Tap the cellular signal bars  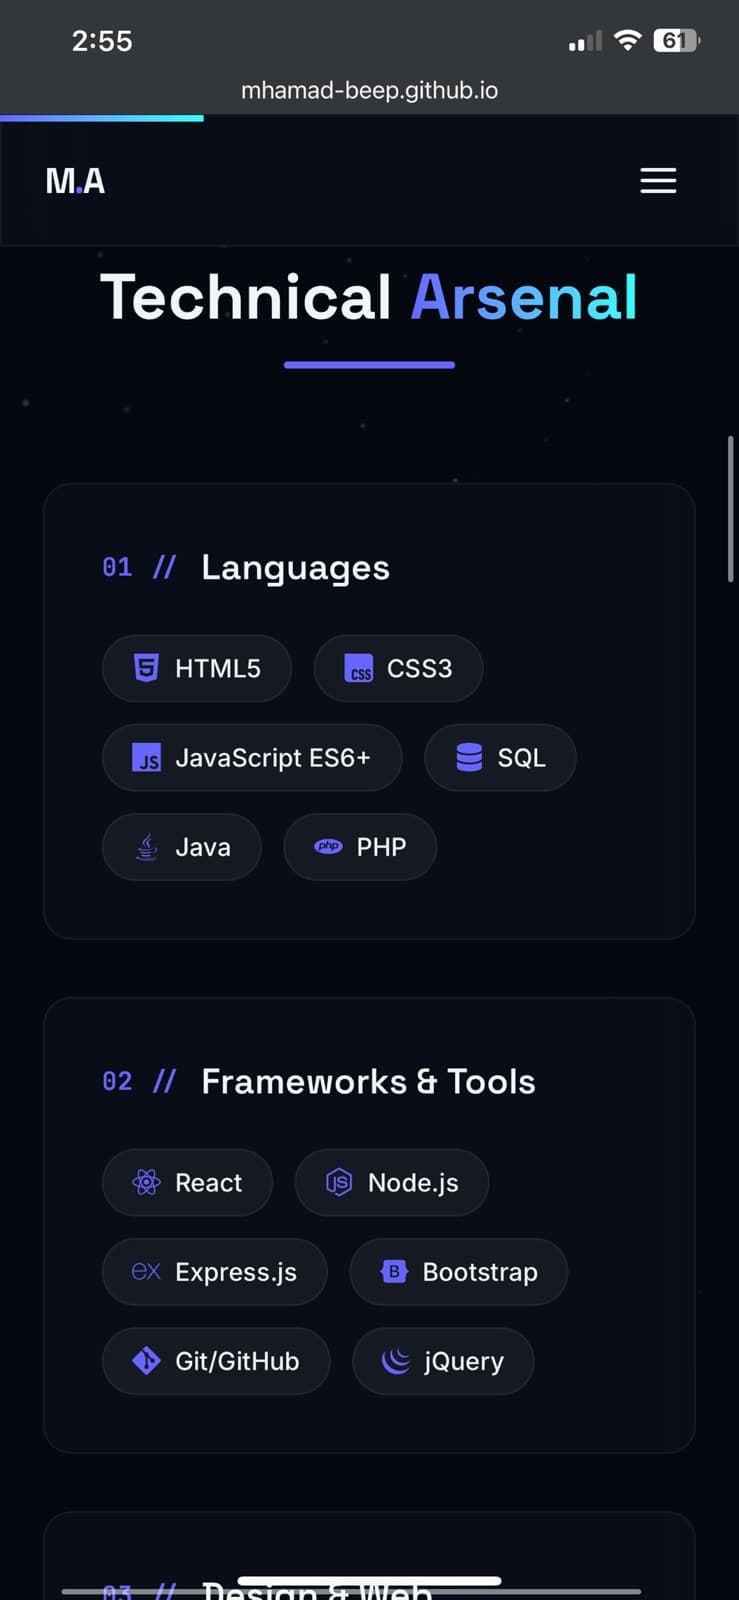coord(585,41)
